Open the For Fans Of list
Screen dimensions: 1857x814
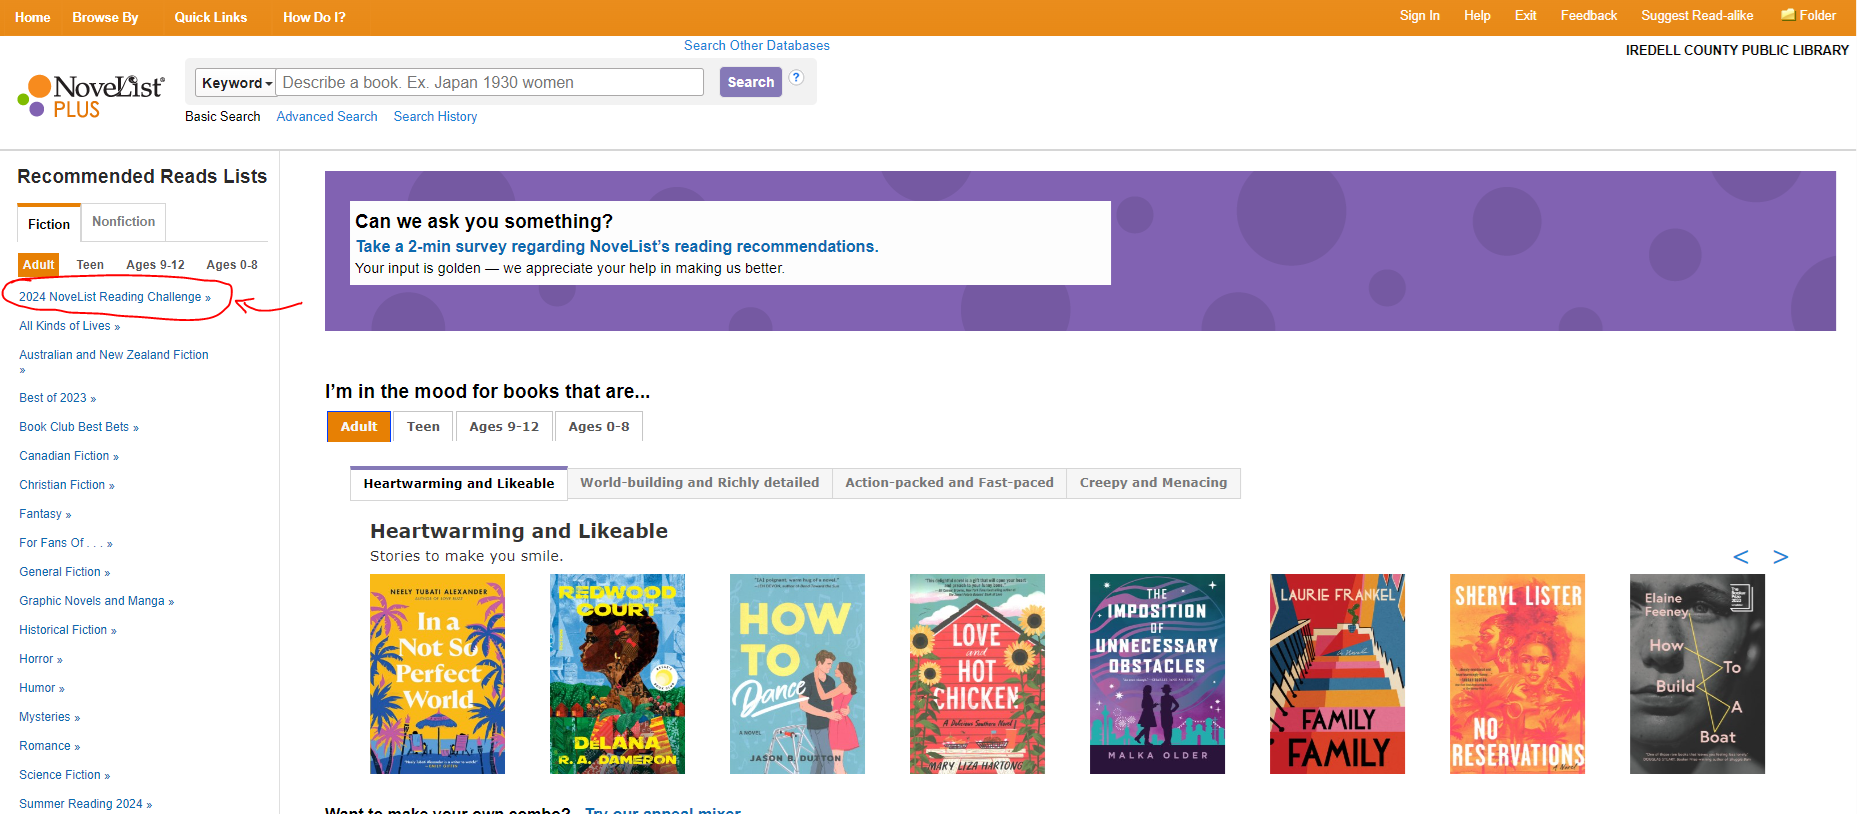pos(66,543)
